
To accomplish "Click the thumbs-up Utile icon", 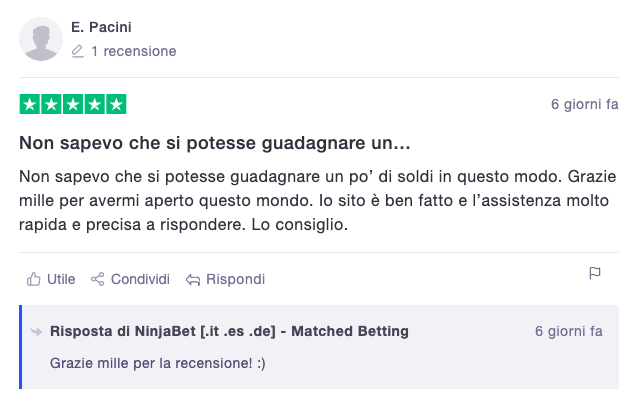I will coord(34,279).
